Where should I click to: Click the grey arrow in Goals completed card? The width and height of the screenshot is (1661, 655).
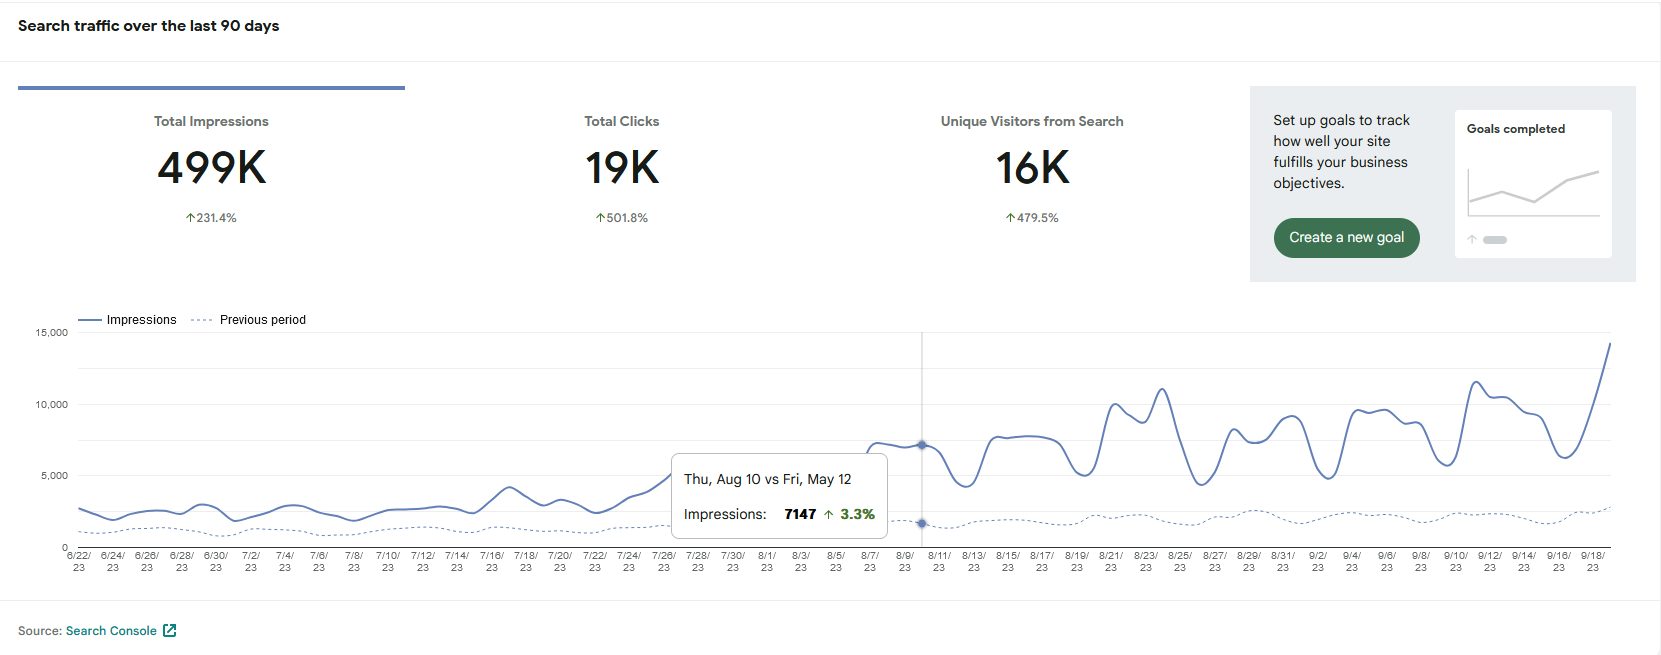(x=1472, y=239)
